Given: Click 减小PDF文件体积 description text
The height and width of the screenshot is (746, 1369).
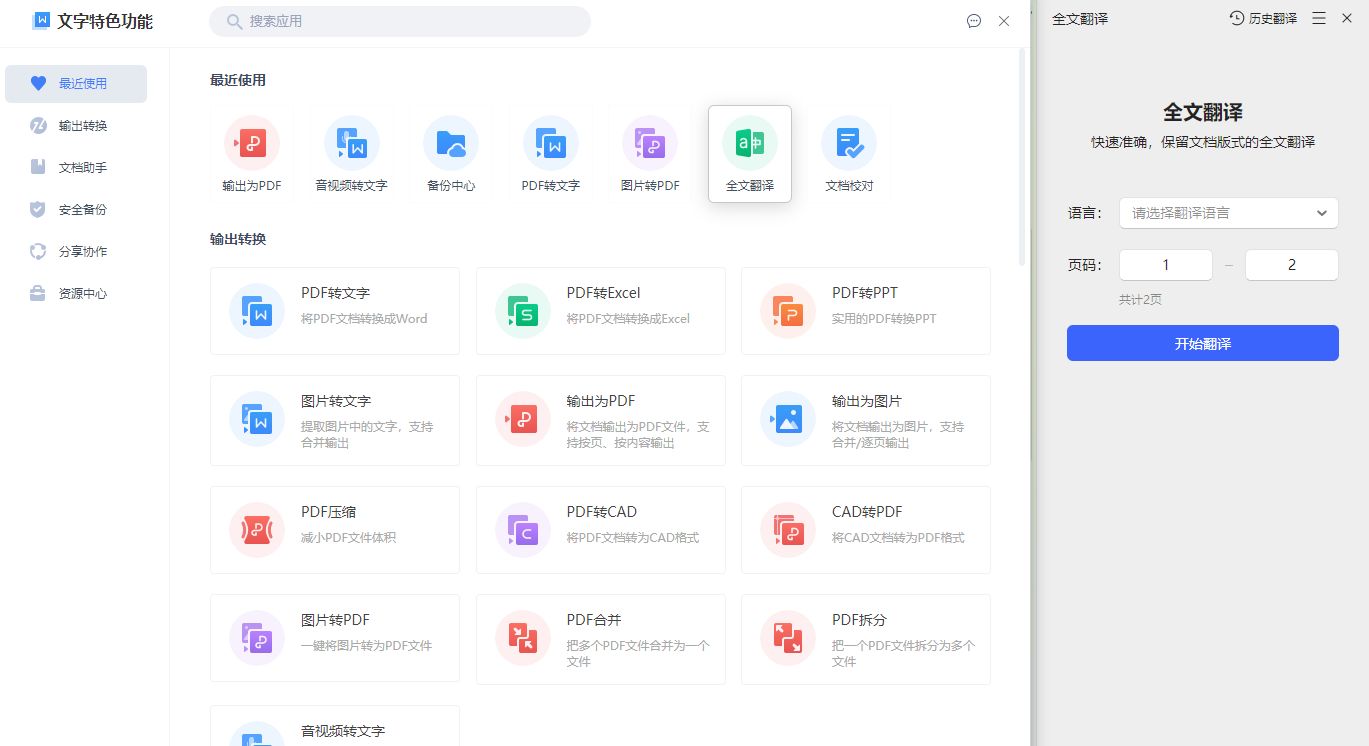Looking at the screenshot, I should pyautogui.click(x=349, y=538).
